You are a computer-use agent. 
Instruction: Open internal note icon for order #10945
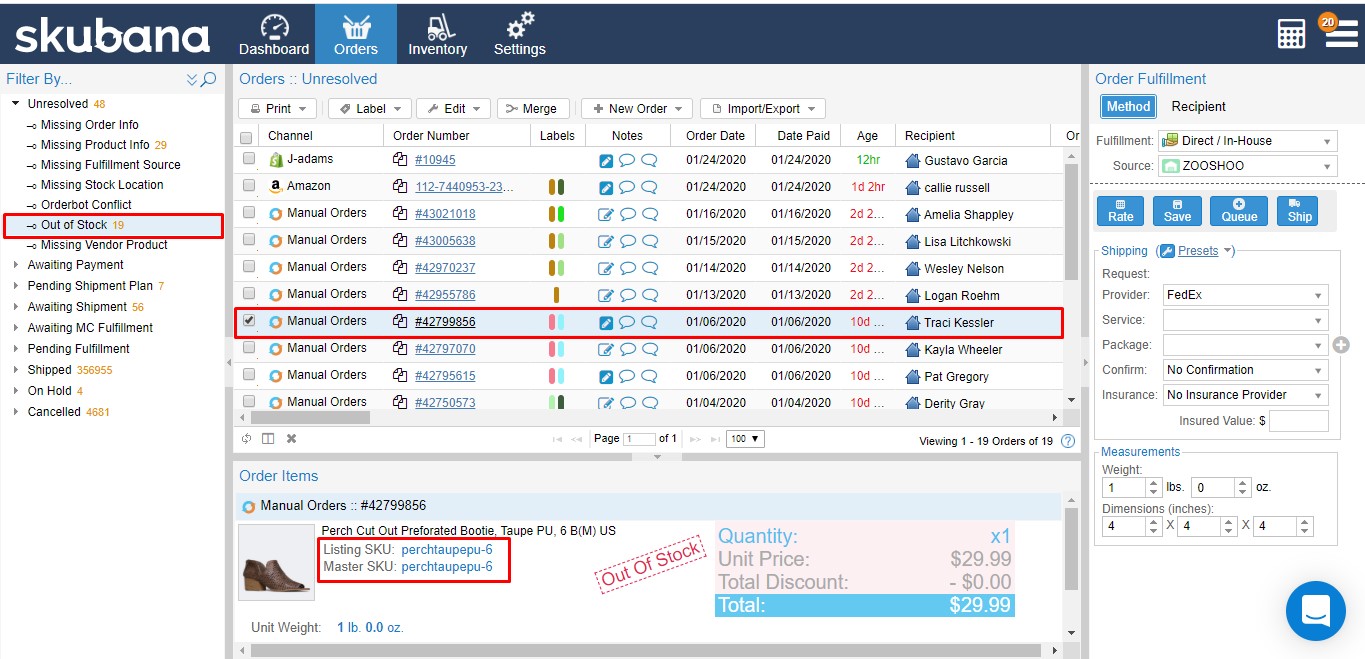click(x=606, y=160)
